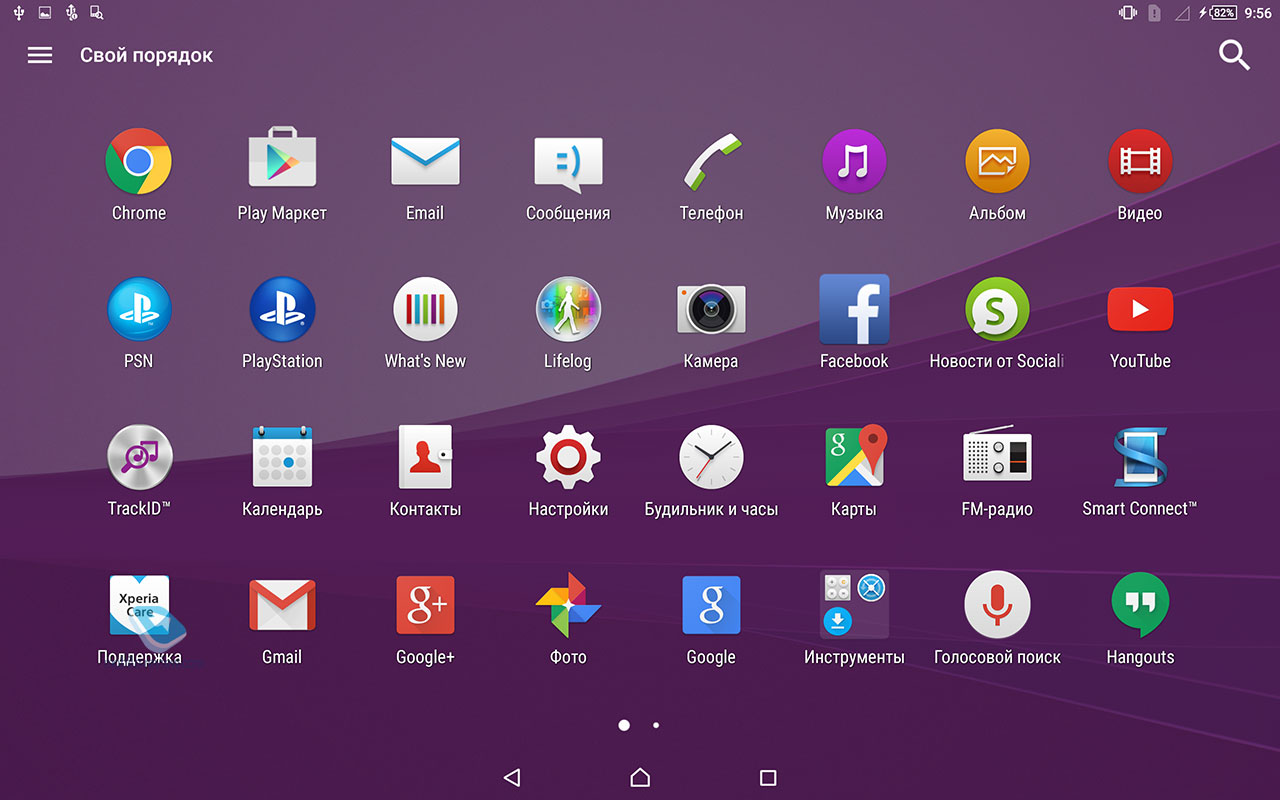Launch the Google search app
The width and height of the screenshot is (1280, 800).
click(711, 605)
